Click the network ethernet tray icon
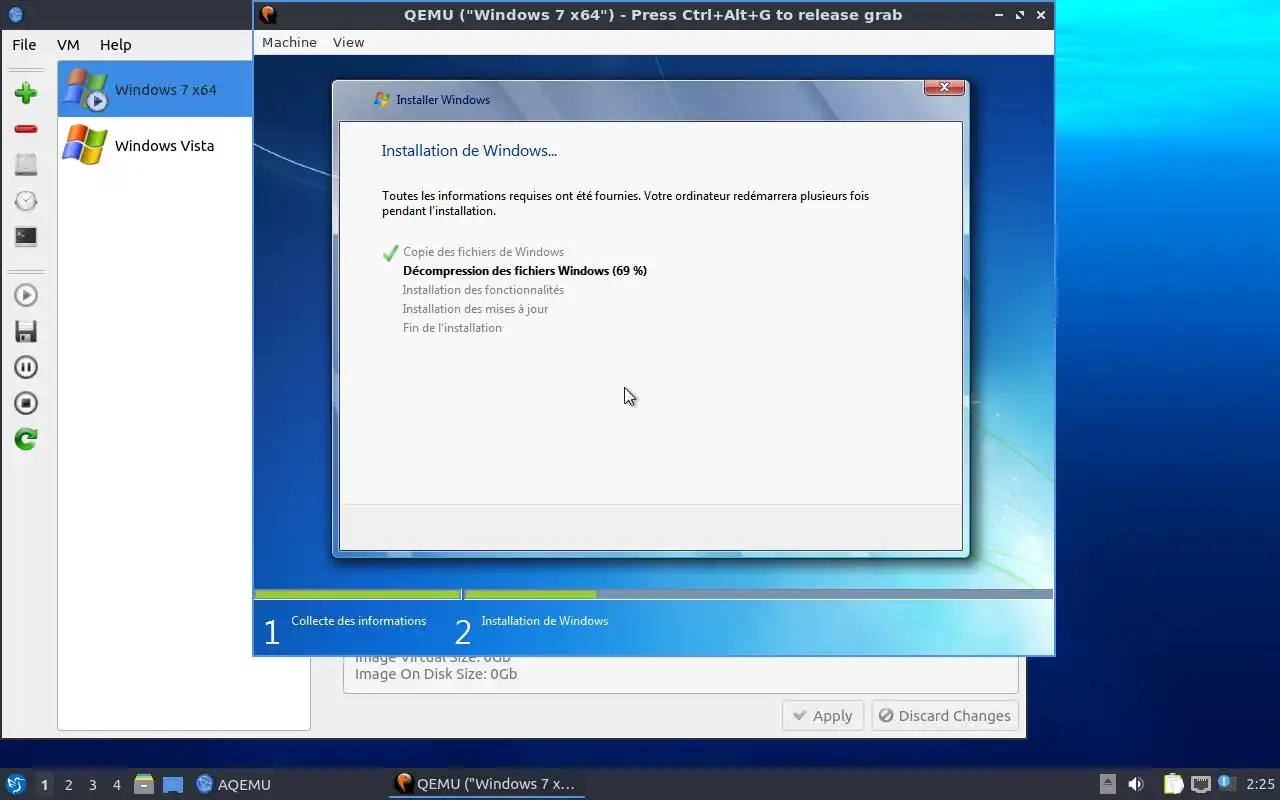Viewport: 1280px width, 800px height. coord(1201,784)
